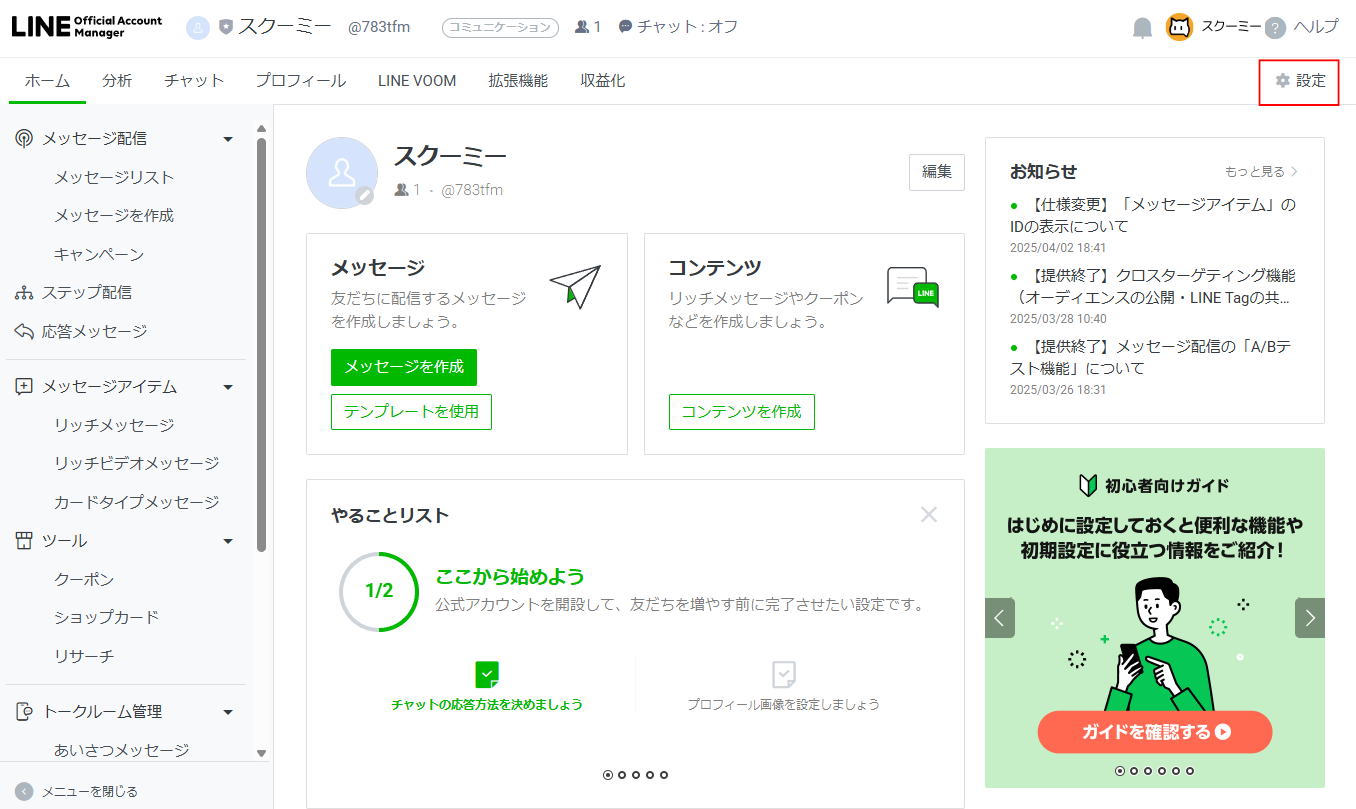Click the gray checklist icon for プロフィール画像
Viewport: 1356px width, 809px height.
point(783,674)
